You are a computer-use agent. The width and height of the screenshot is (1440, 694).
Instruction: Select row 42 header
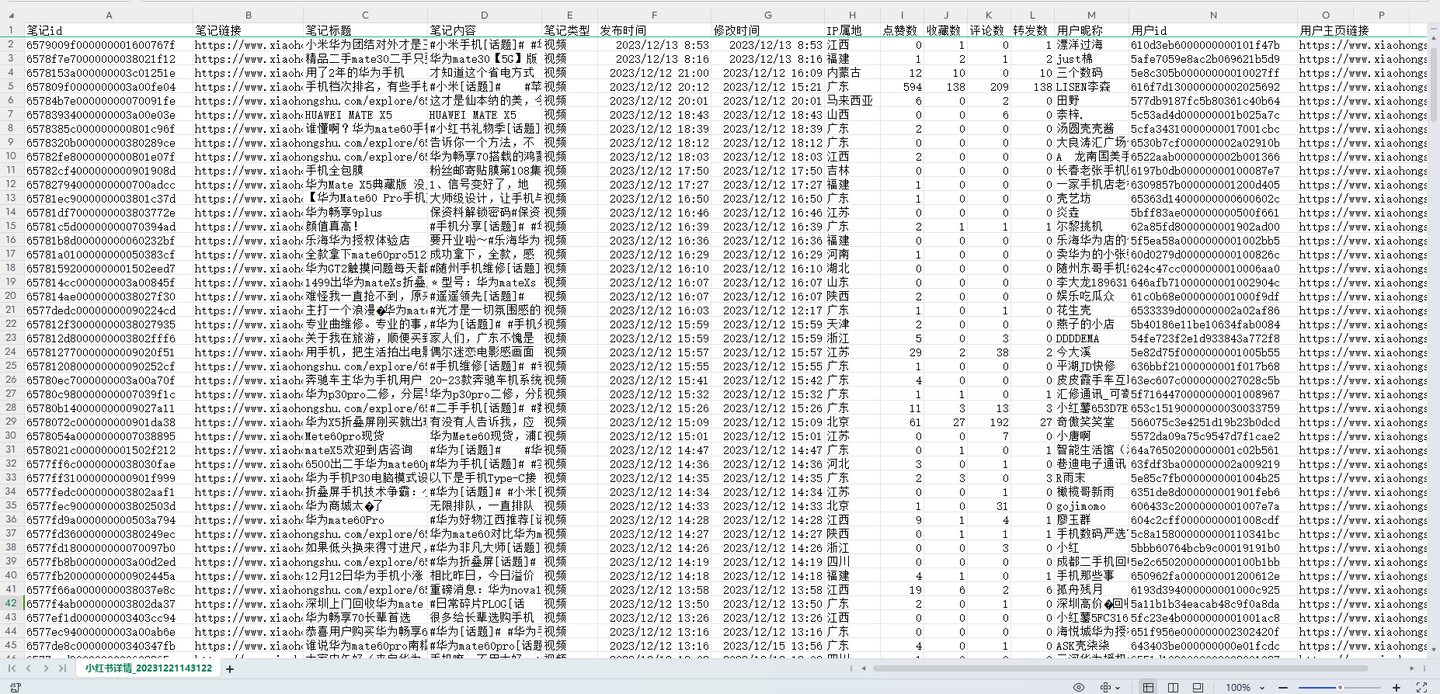click(12, 604)
